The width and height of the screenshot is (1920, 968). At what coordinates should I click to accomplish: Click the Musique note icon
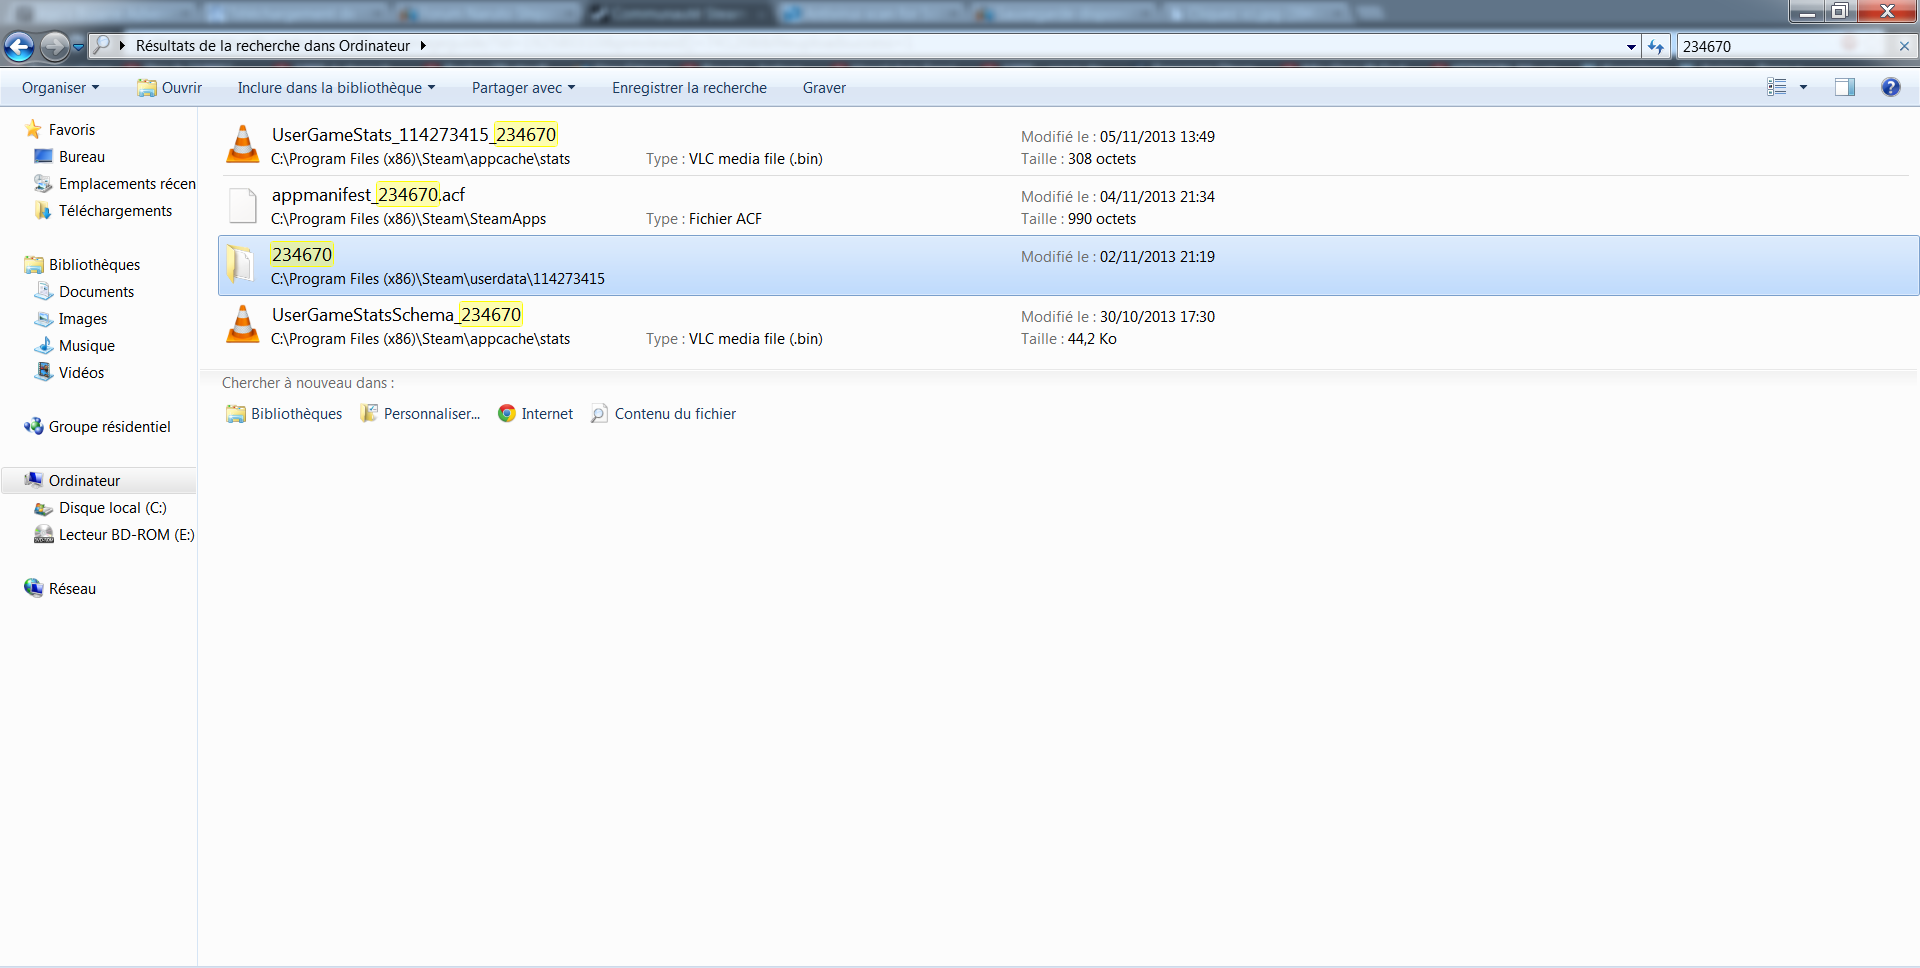(43, 346)
